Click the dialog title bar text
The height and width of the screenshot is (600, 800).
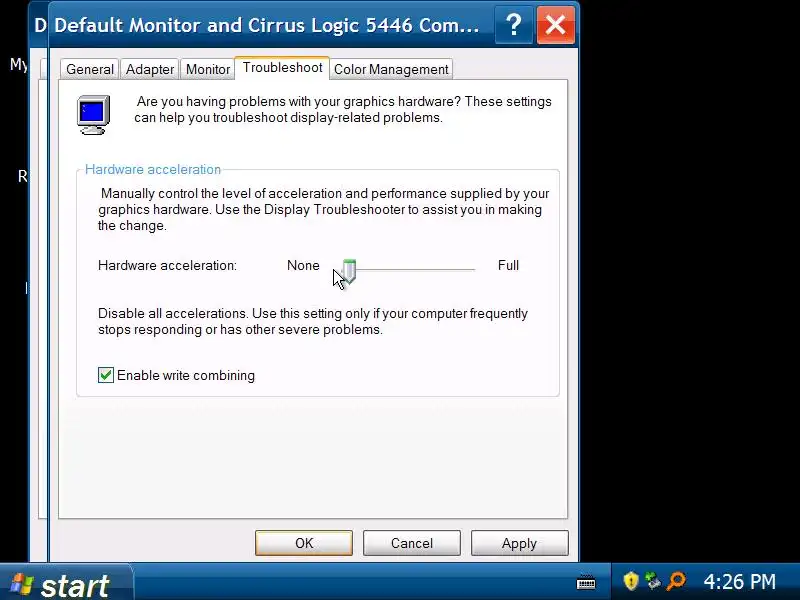(267, 25)
